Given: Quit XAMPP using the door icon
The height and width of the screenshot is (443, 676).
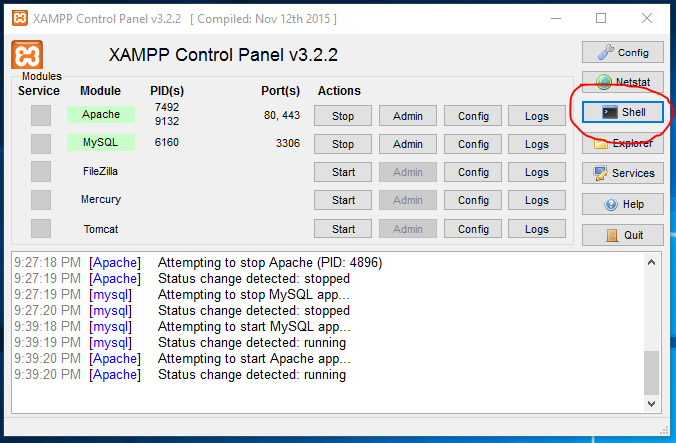Looking at the screenshot, I should click(x=623, y=235).
